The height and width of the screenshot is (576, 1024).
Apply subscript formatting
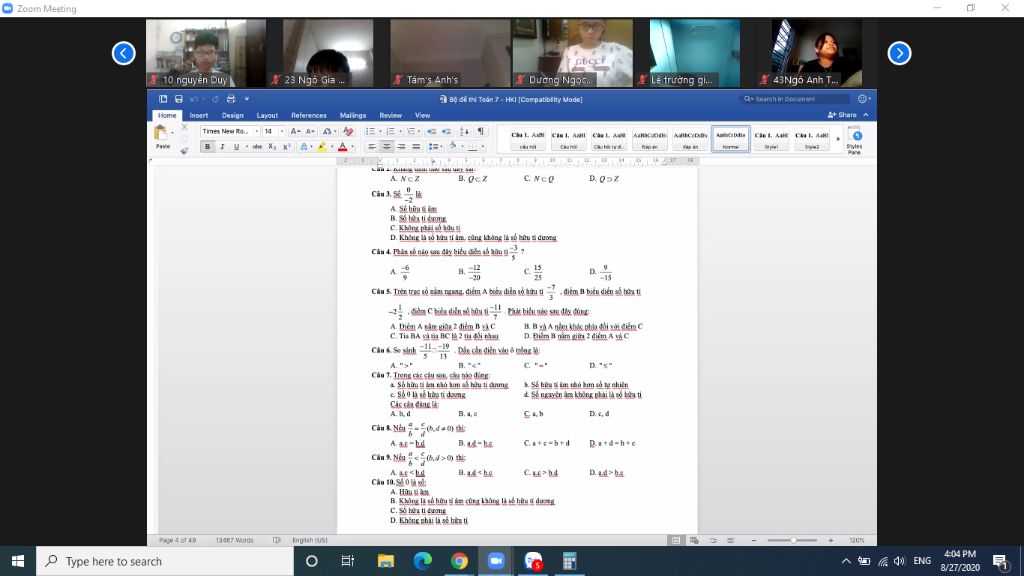point(272,147)
